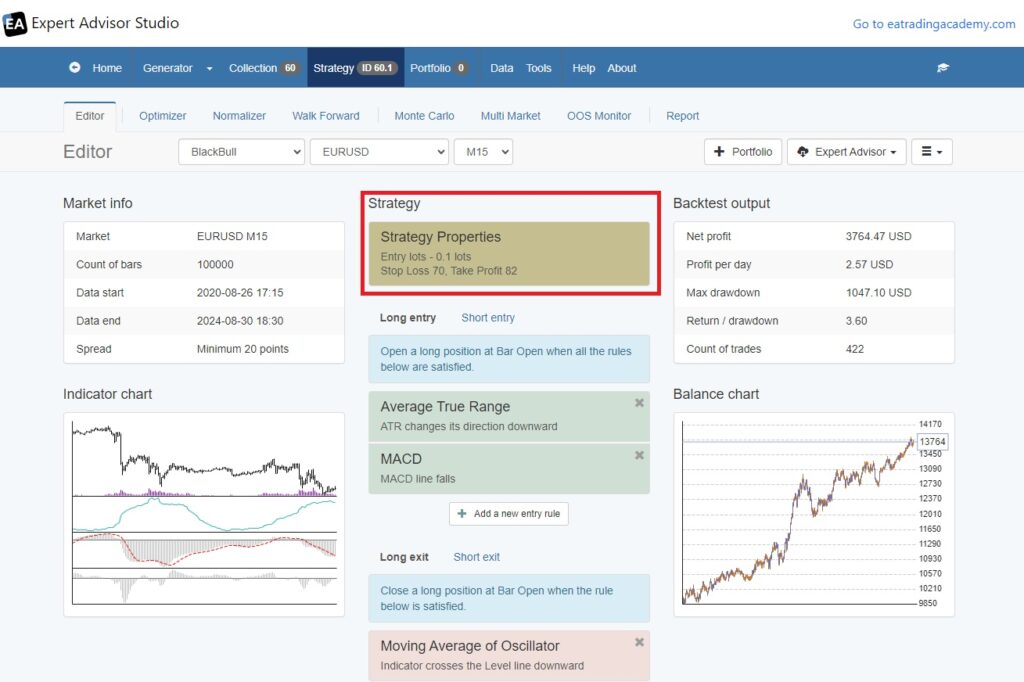Open the Portfolio 0 menu item
The height and width of the screenshot is (682, 1024).
(439, 68)
